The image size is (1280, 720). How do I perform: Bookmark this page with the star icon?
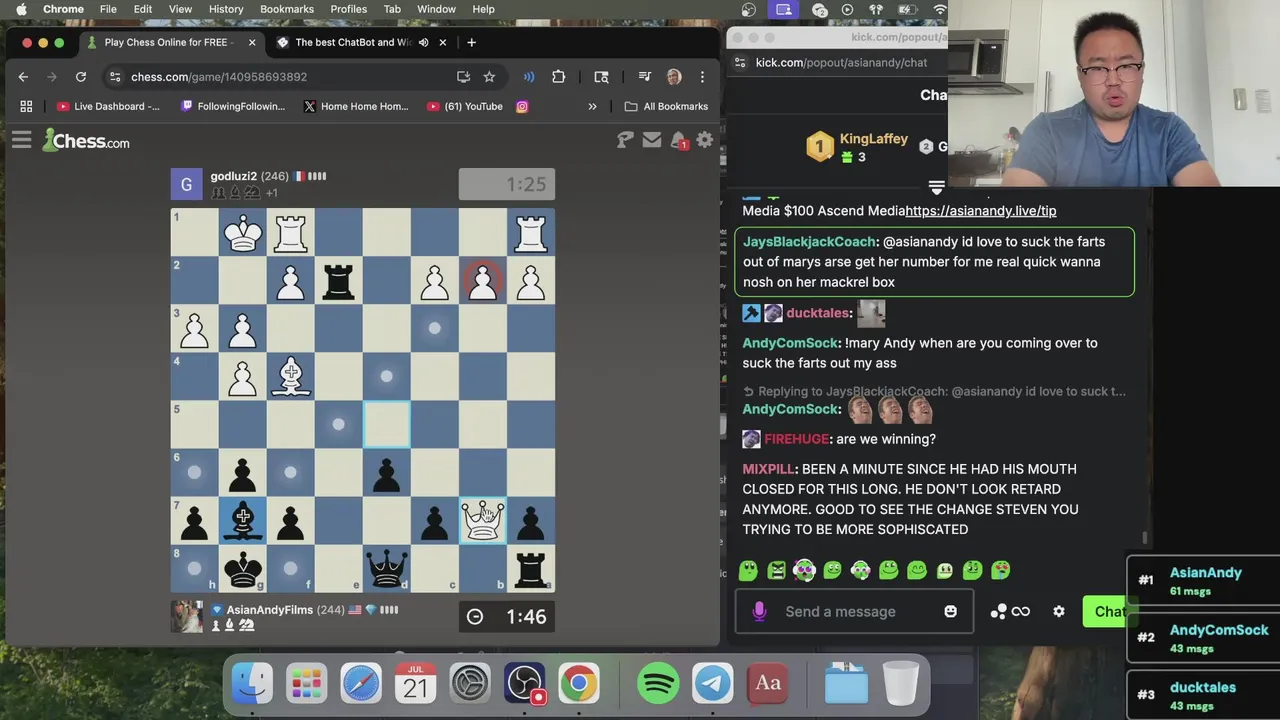[x=489, y=76]
